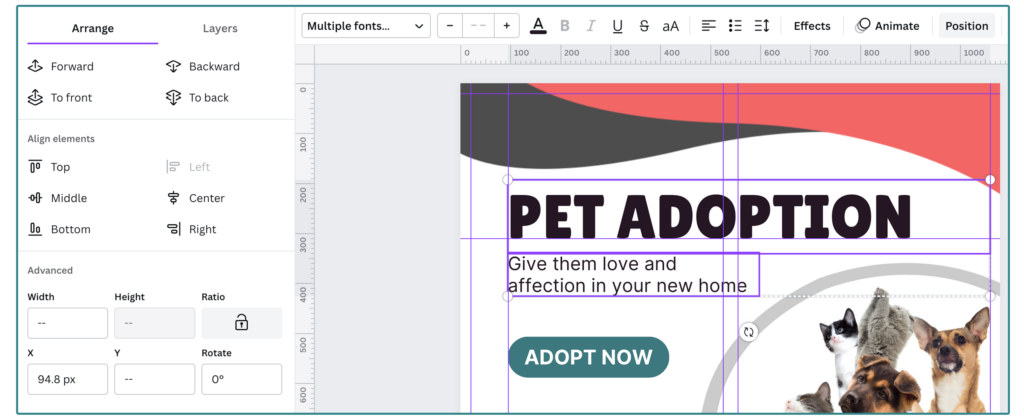Open the text color picker
Screen dimensions: 1024x420
tap(538, 26)
